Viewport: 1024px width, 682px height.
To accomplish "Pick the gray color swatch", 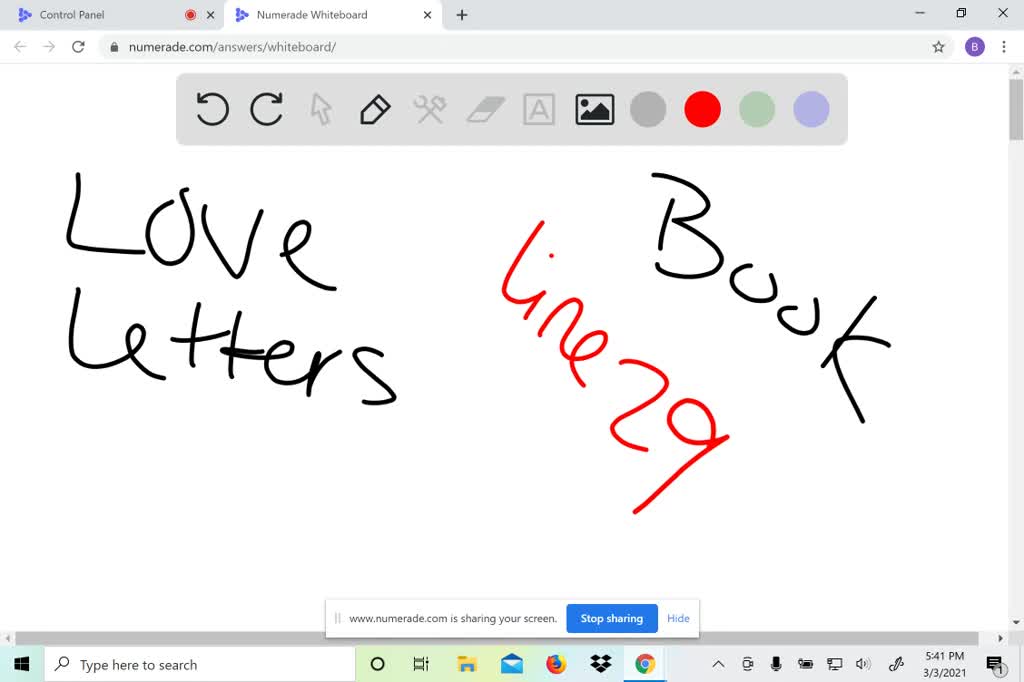I will (x=648, y=109).
